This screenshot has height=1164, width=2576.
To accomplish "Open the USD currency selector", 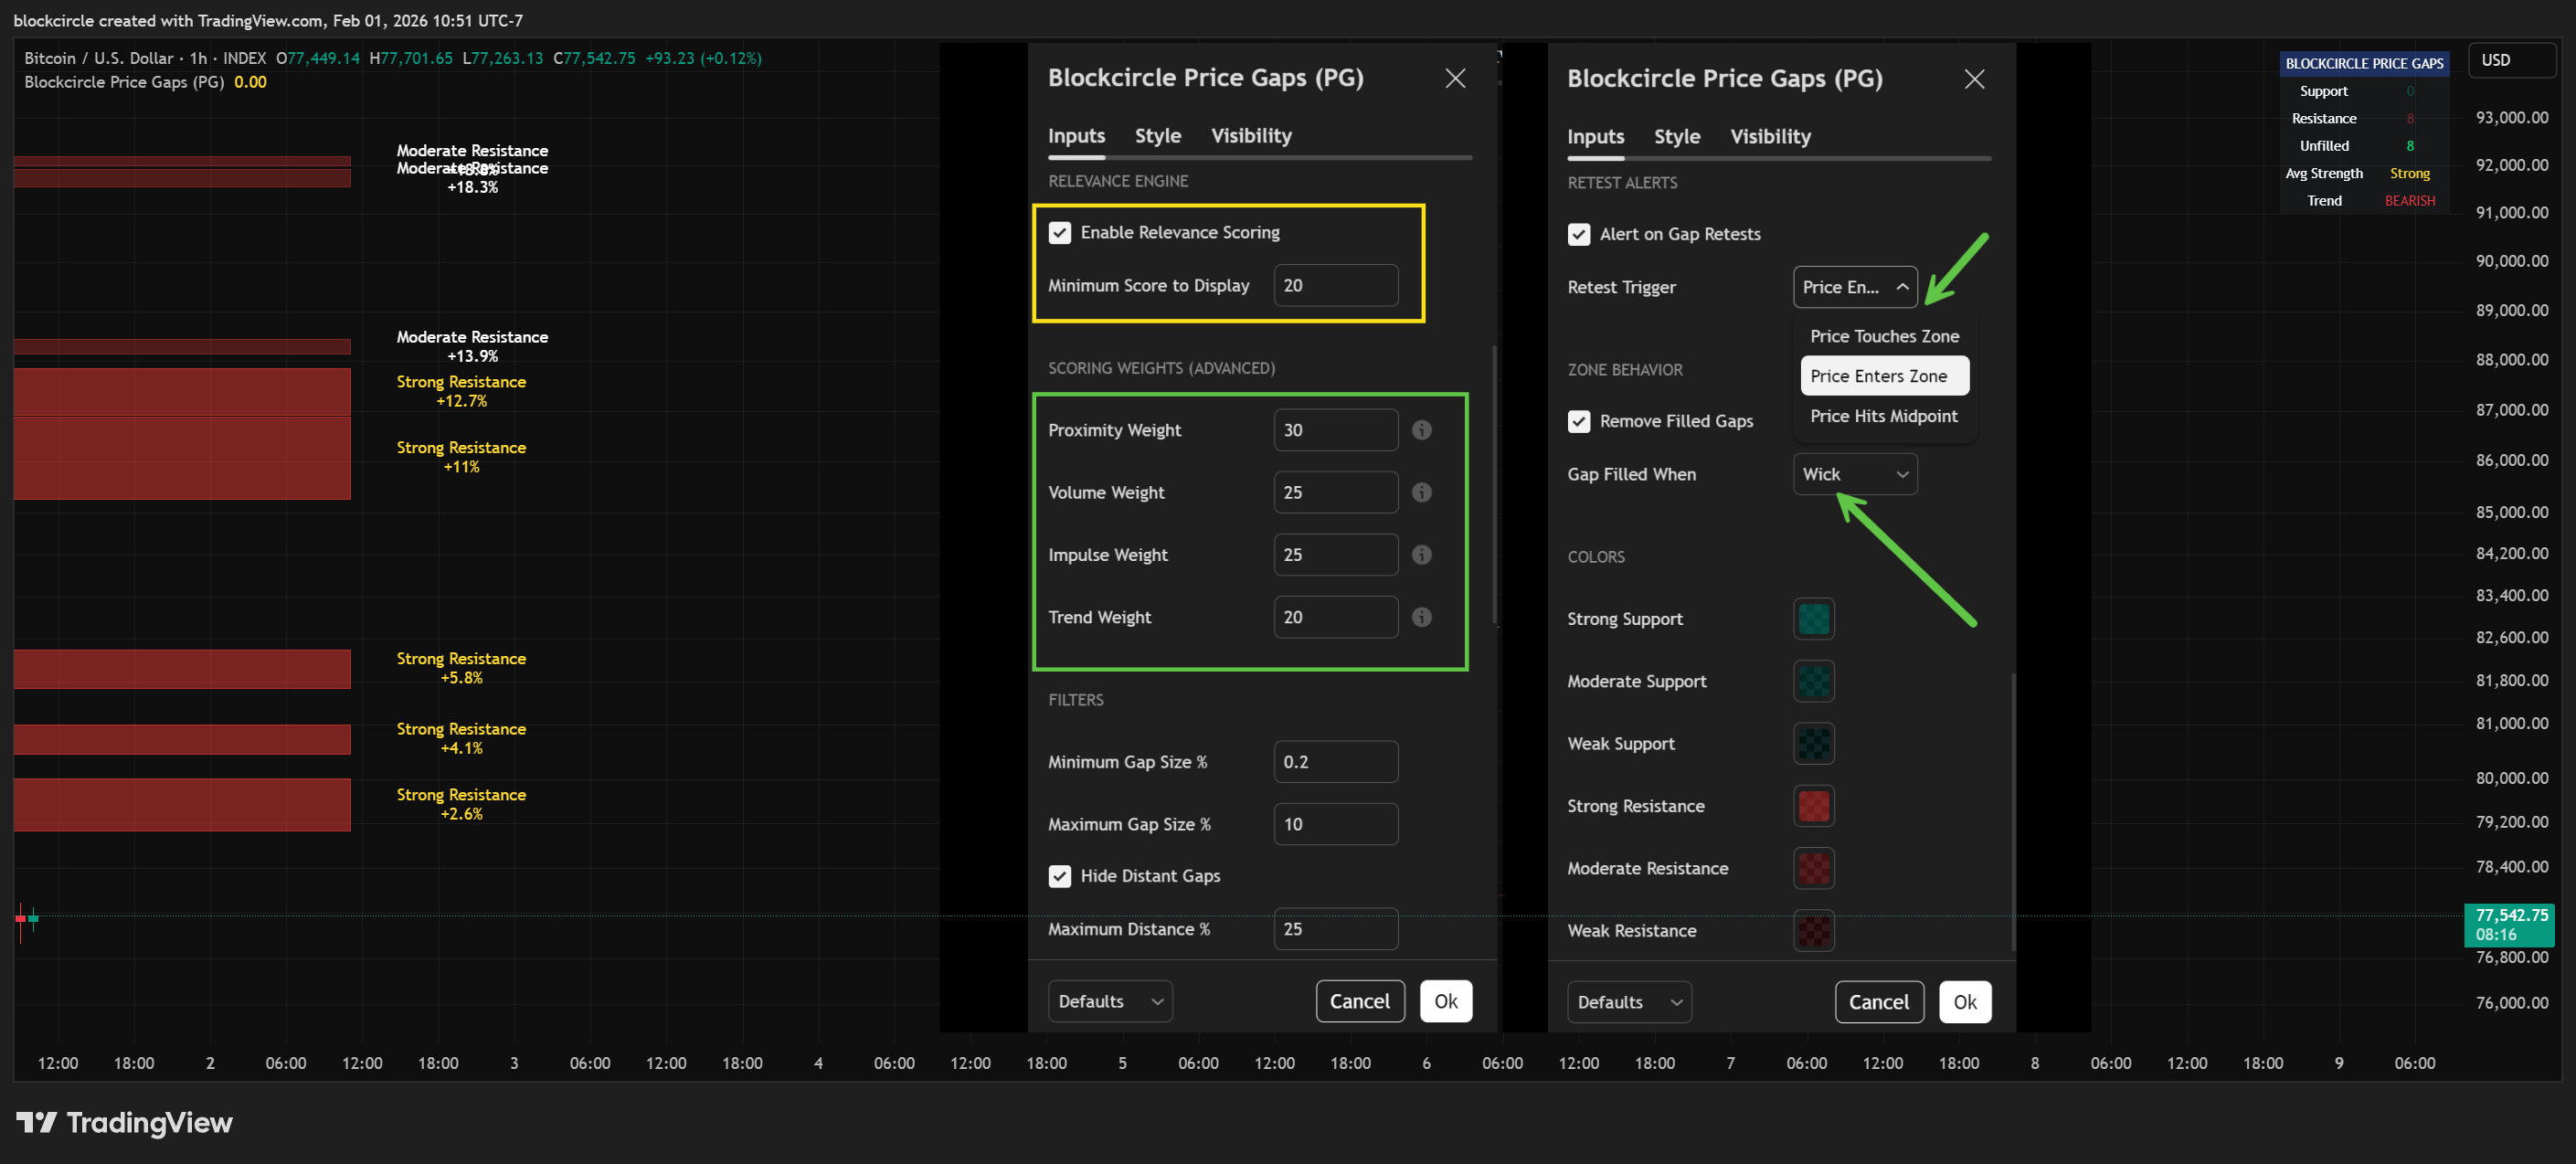I will point(2511,60).
